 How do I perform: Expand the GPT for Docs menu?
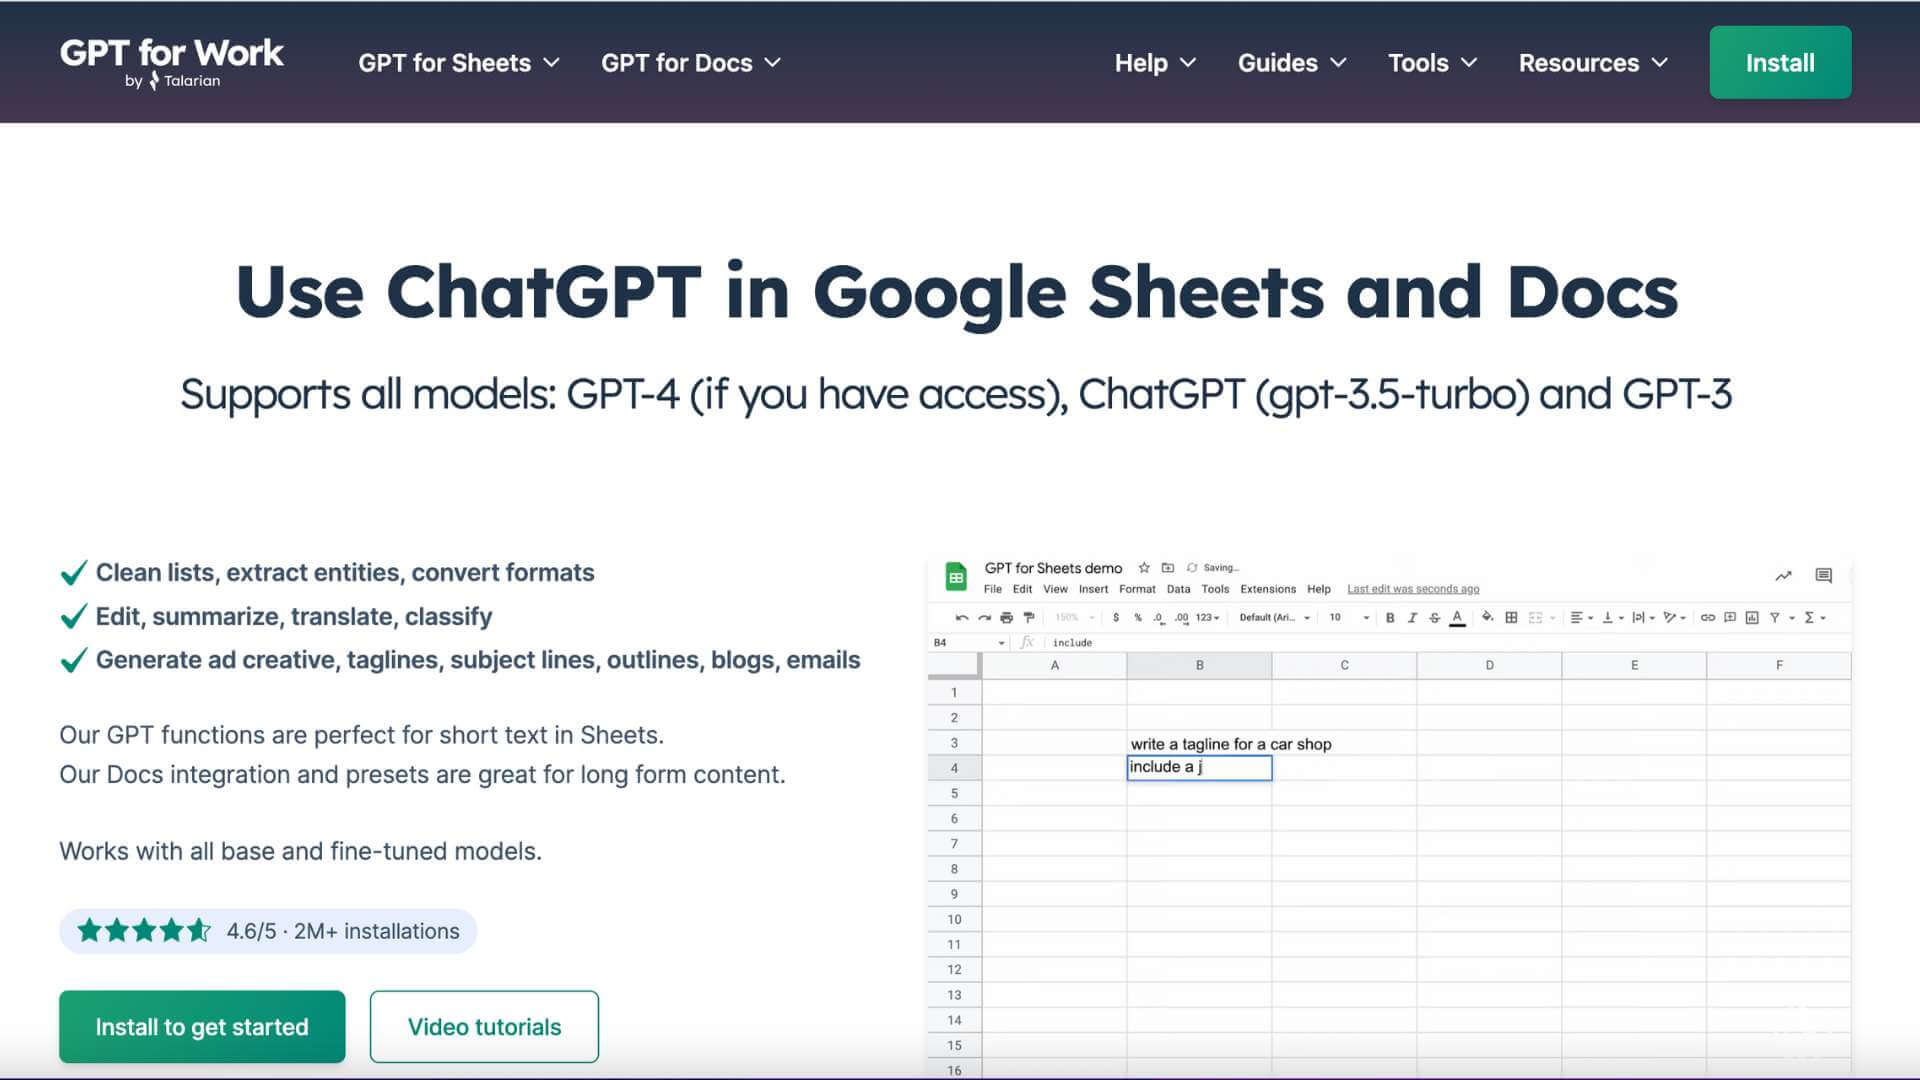click(x=690, y=63)
